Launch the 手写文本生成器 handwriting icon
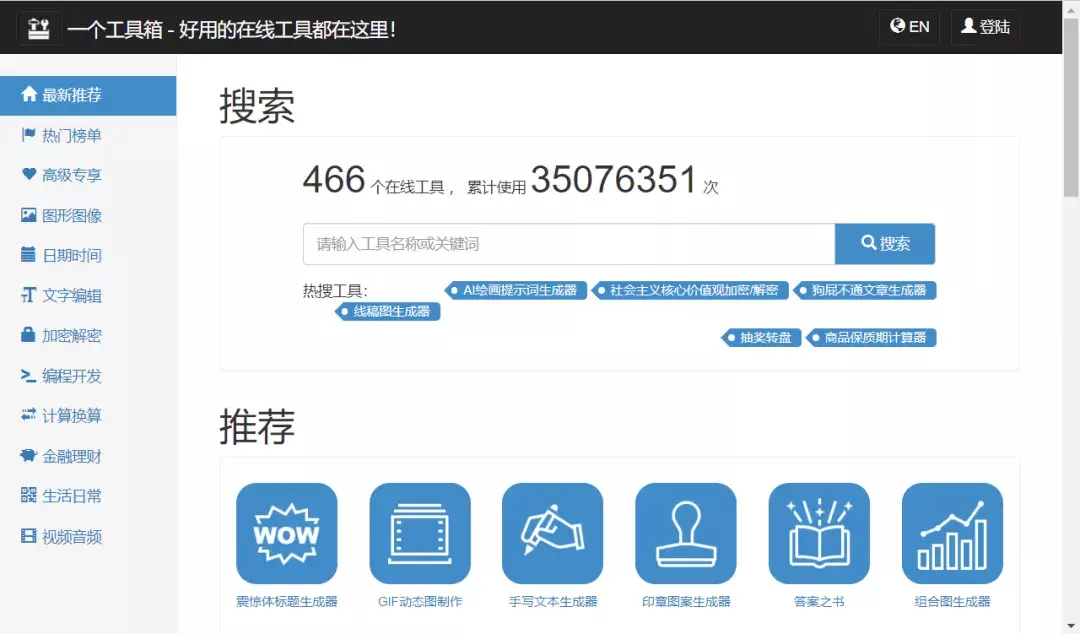Screen dimensions: 1080x634 [552, 534]
